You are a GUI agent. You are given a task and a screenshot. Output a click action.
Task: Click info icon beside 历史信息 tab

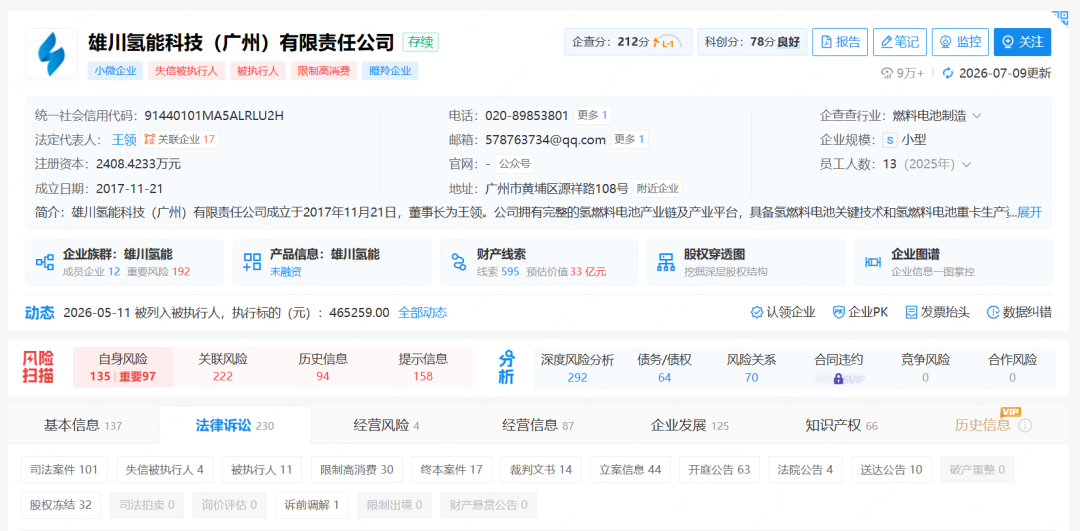(x=1025, y=426)
